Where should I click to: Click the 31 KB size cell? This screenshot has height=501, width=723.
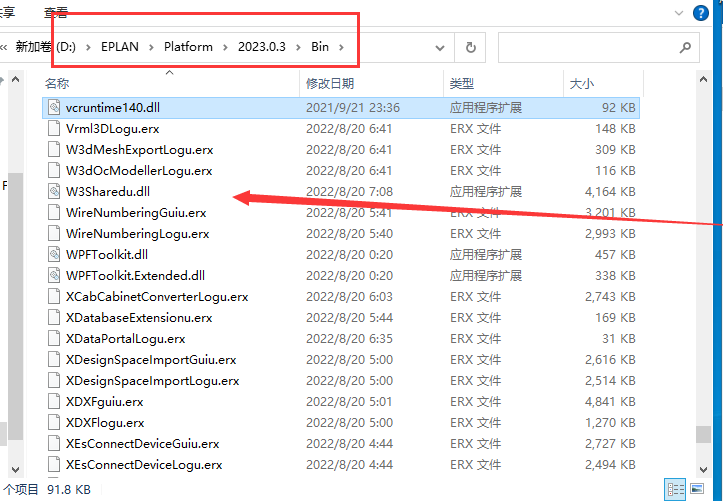pos(619,339)
